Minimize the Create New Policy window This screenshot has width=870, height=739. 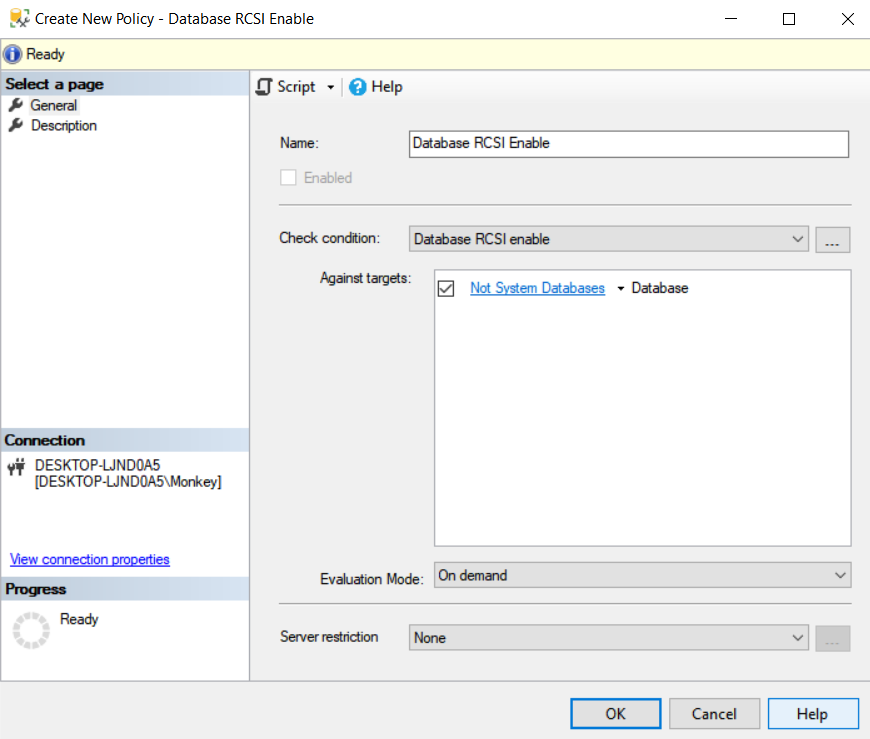[731, 19]
